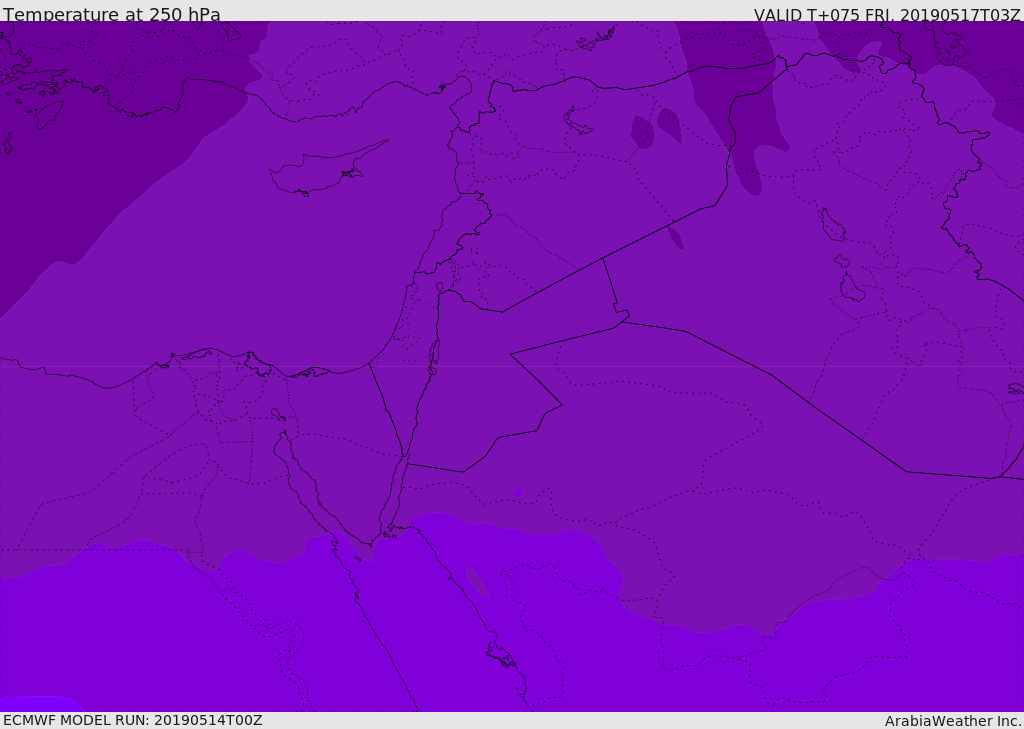Click the 'VALID T+075 FRI. 20190517T03Z' label
The height and width of the screenshot is (729, 1024).
pos(886,14)
